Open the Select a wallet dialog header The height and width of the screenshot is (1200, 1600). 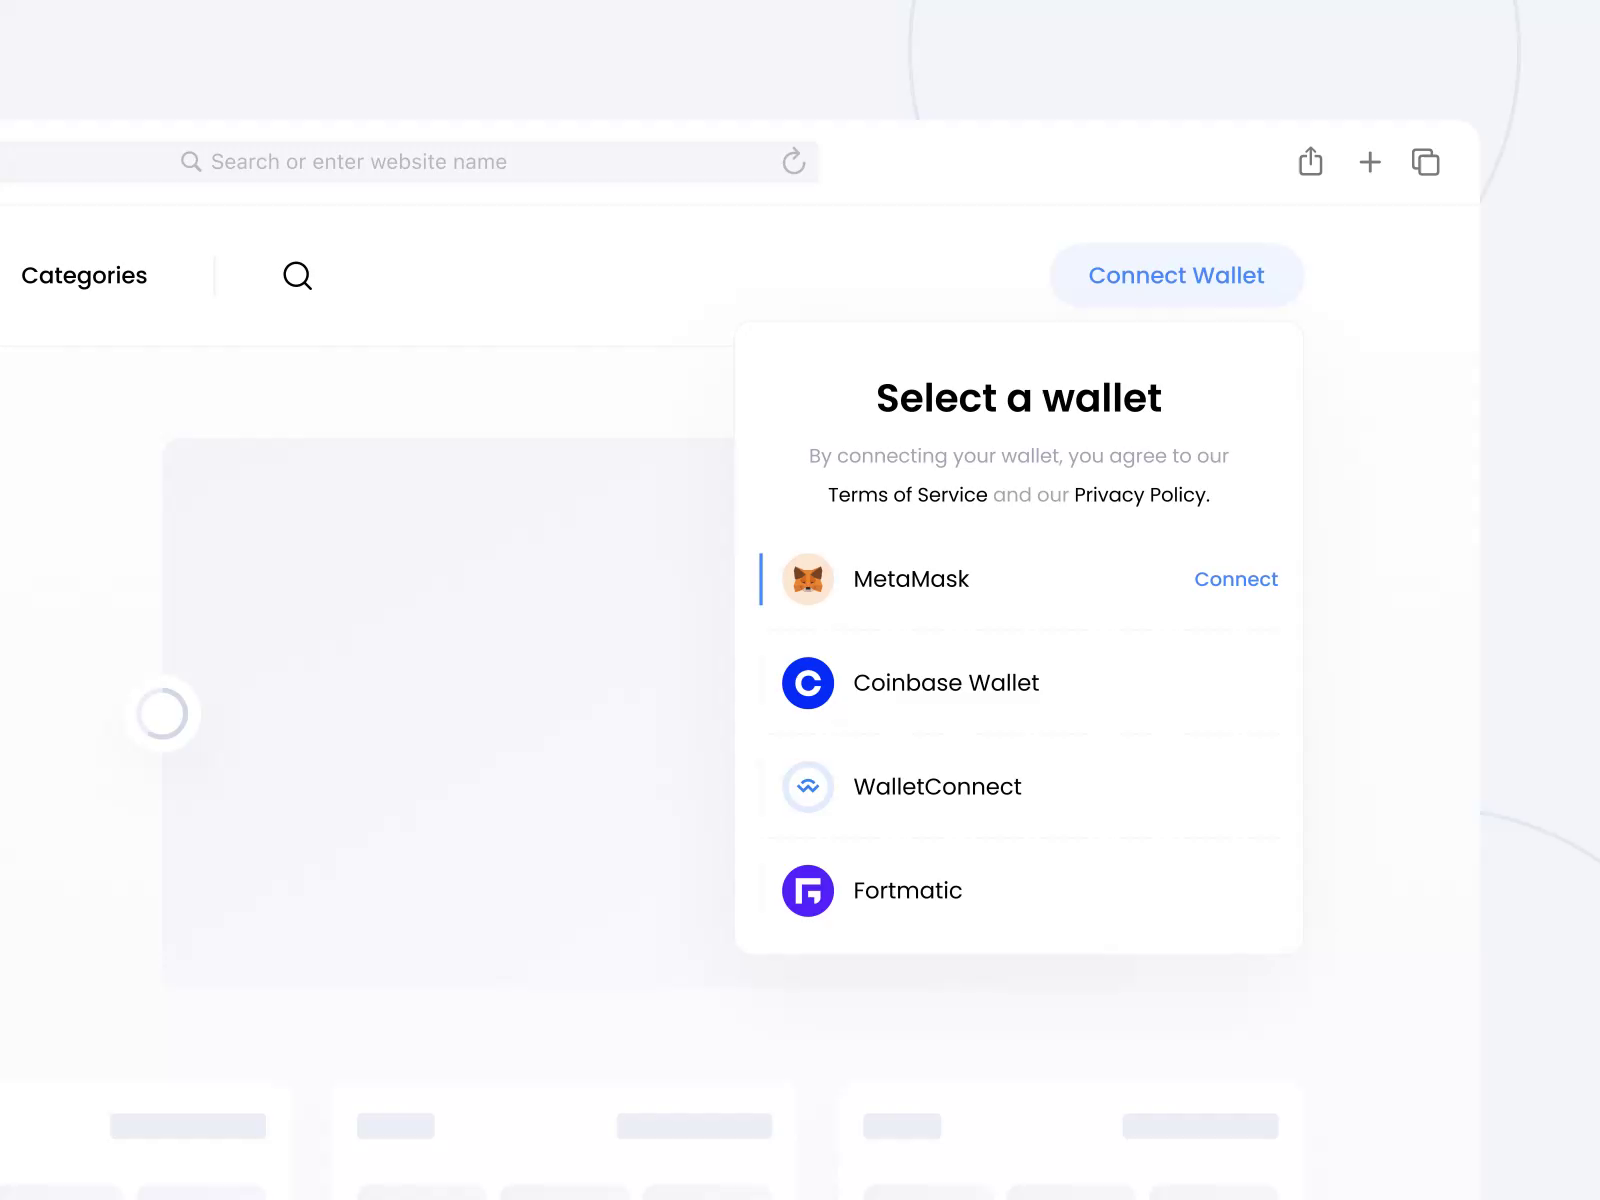[x=1018, y=397]
